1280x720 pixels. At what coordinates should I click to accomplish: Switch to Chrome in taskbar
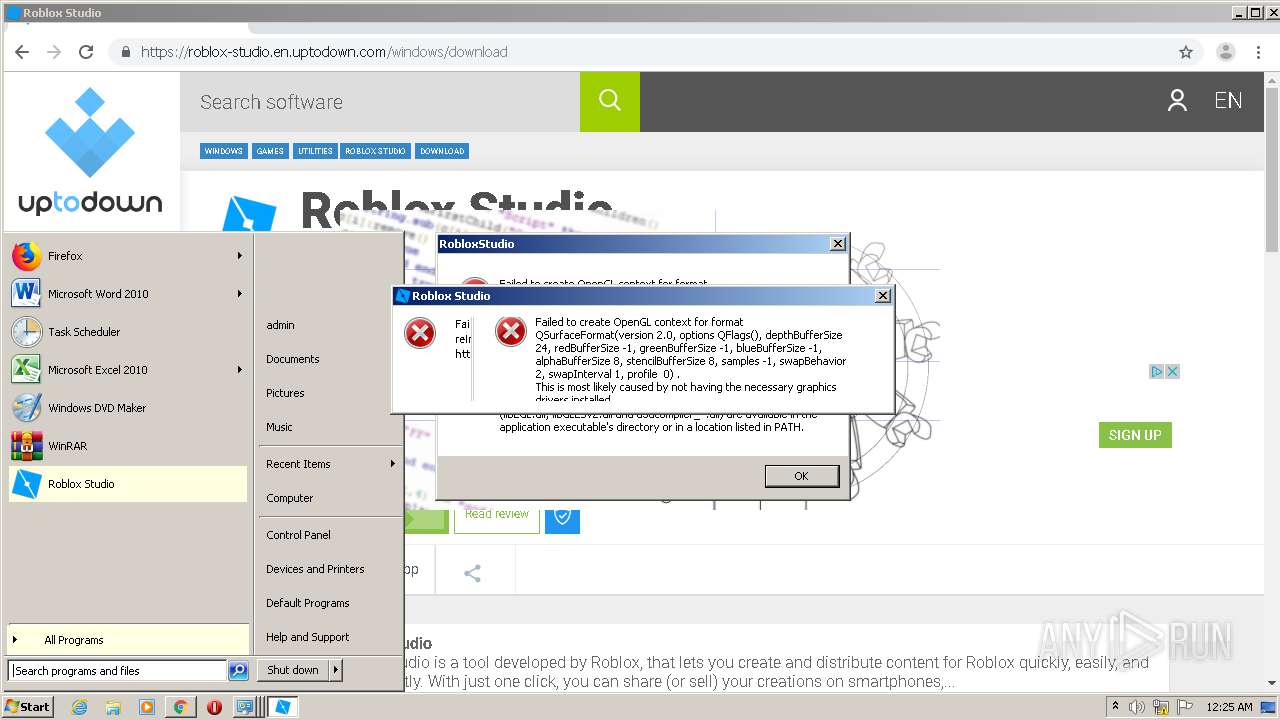pos(180,707)
